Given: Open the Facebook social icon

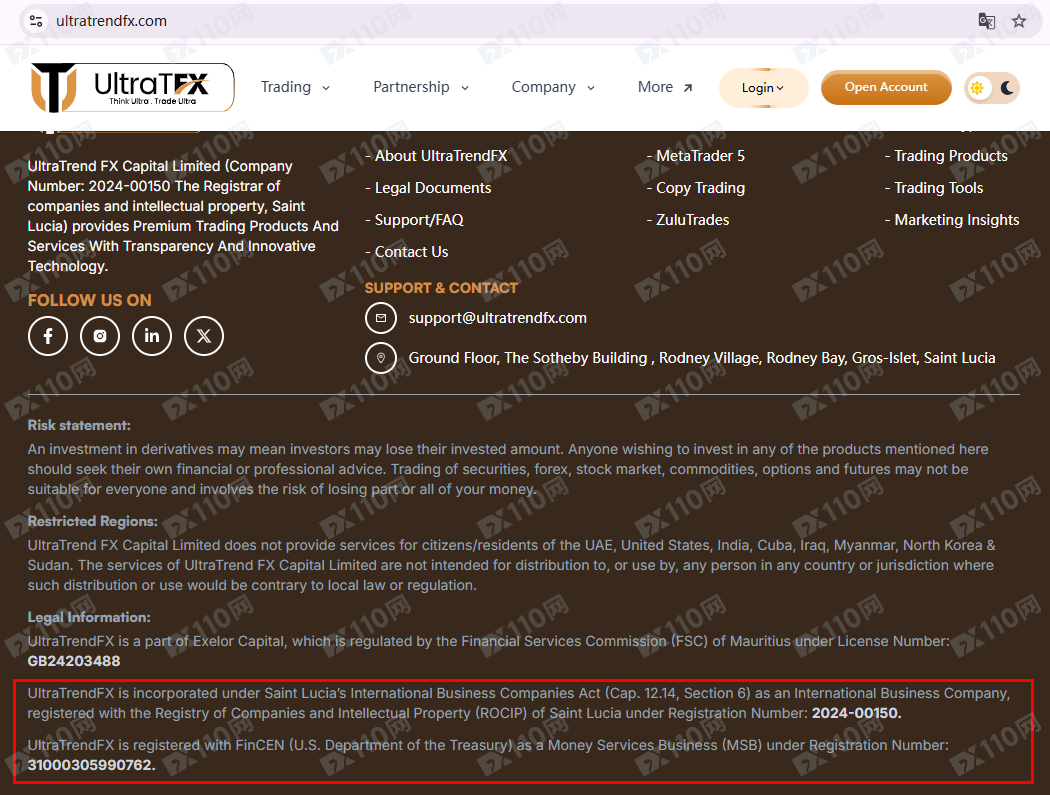Looking at the screenshot, I should click(48, 336).
